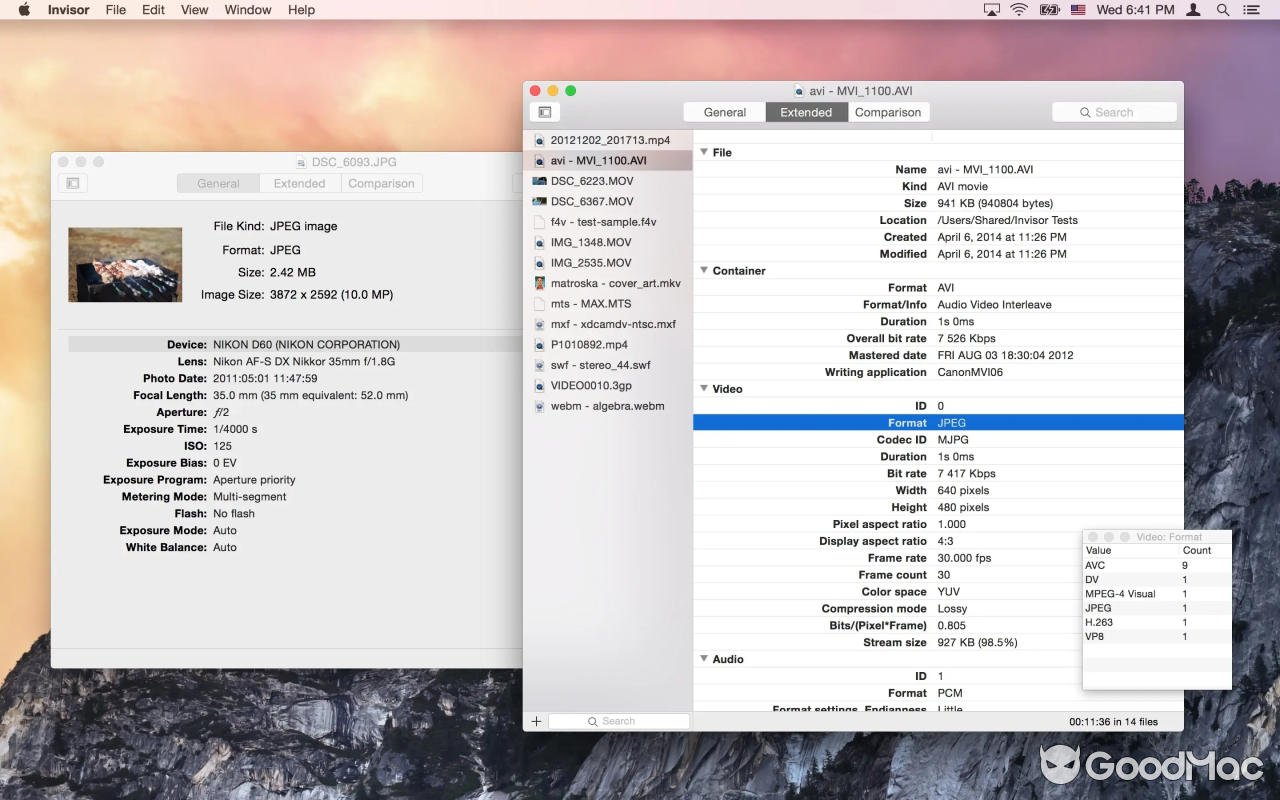Click the magnifier icon in the top Search field
The width and height of the screenshot is (1280, 800).
[x=1085, y=111]
